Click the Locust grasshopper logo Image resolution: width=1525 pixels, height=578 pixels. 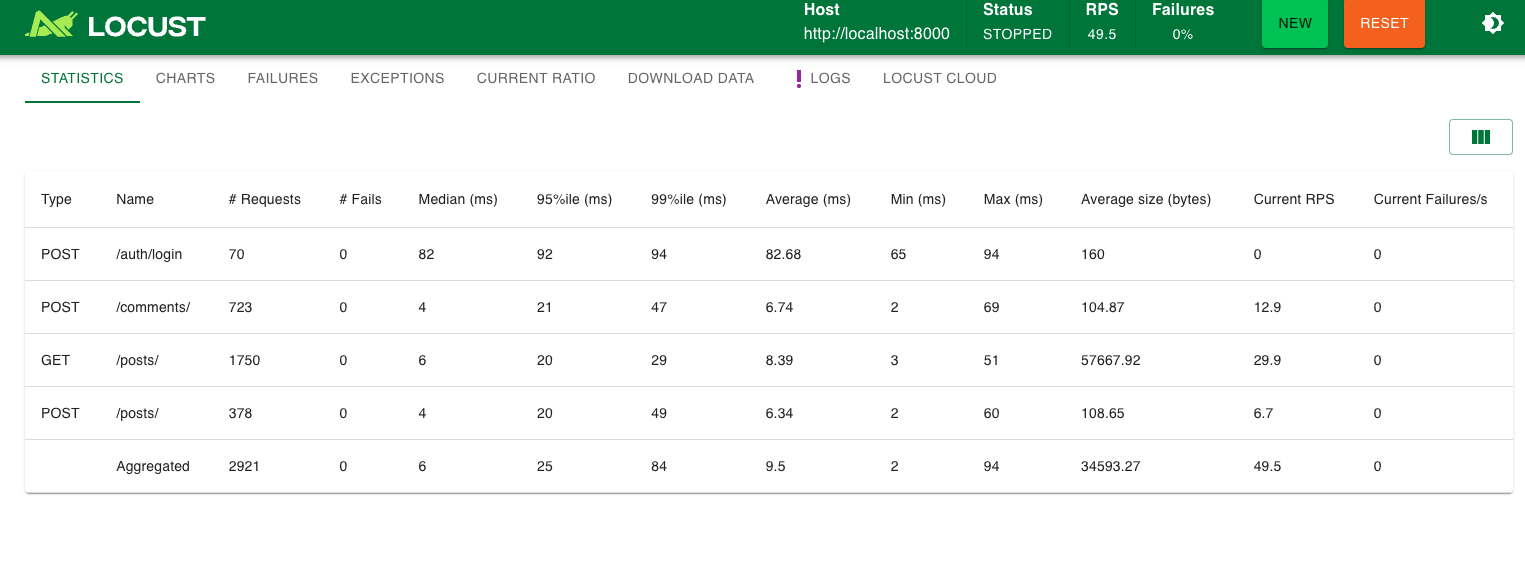[x=52, y=25]
